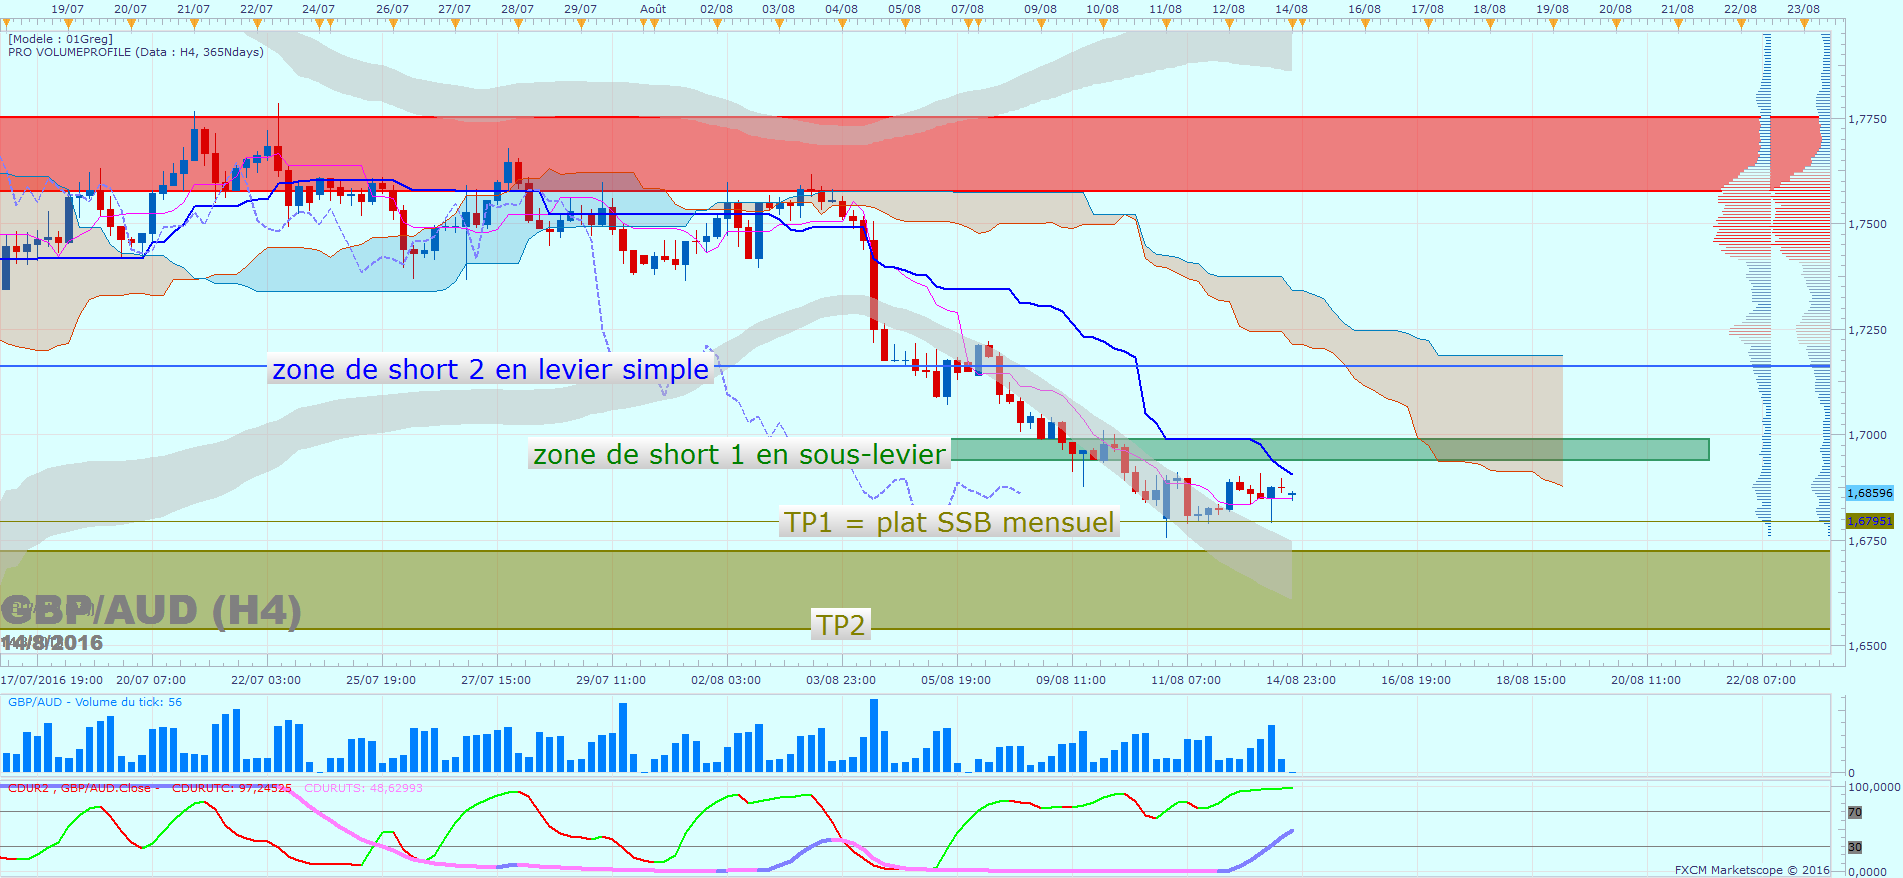
Task: Click the "29/07 11:00" time axis label
Action: (611, 680)
